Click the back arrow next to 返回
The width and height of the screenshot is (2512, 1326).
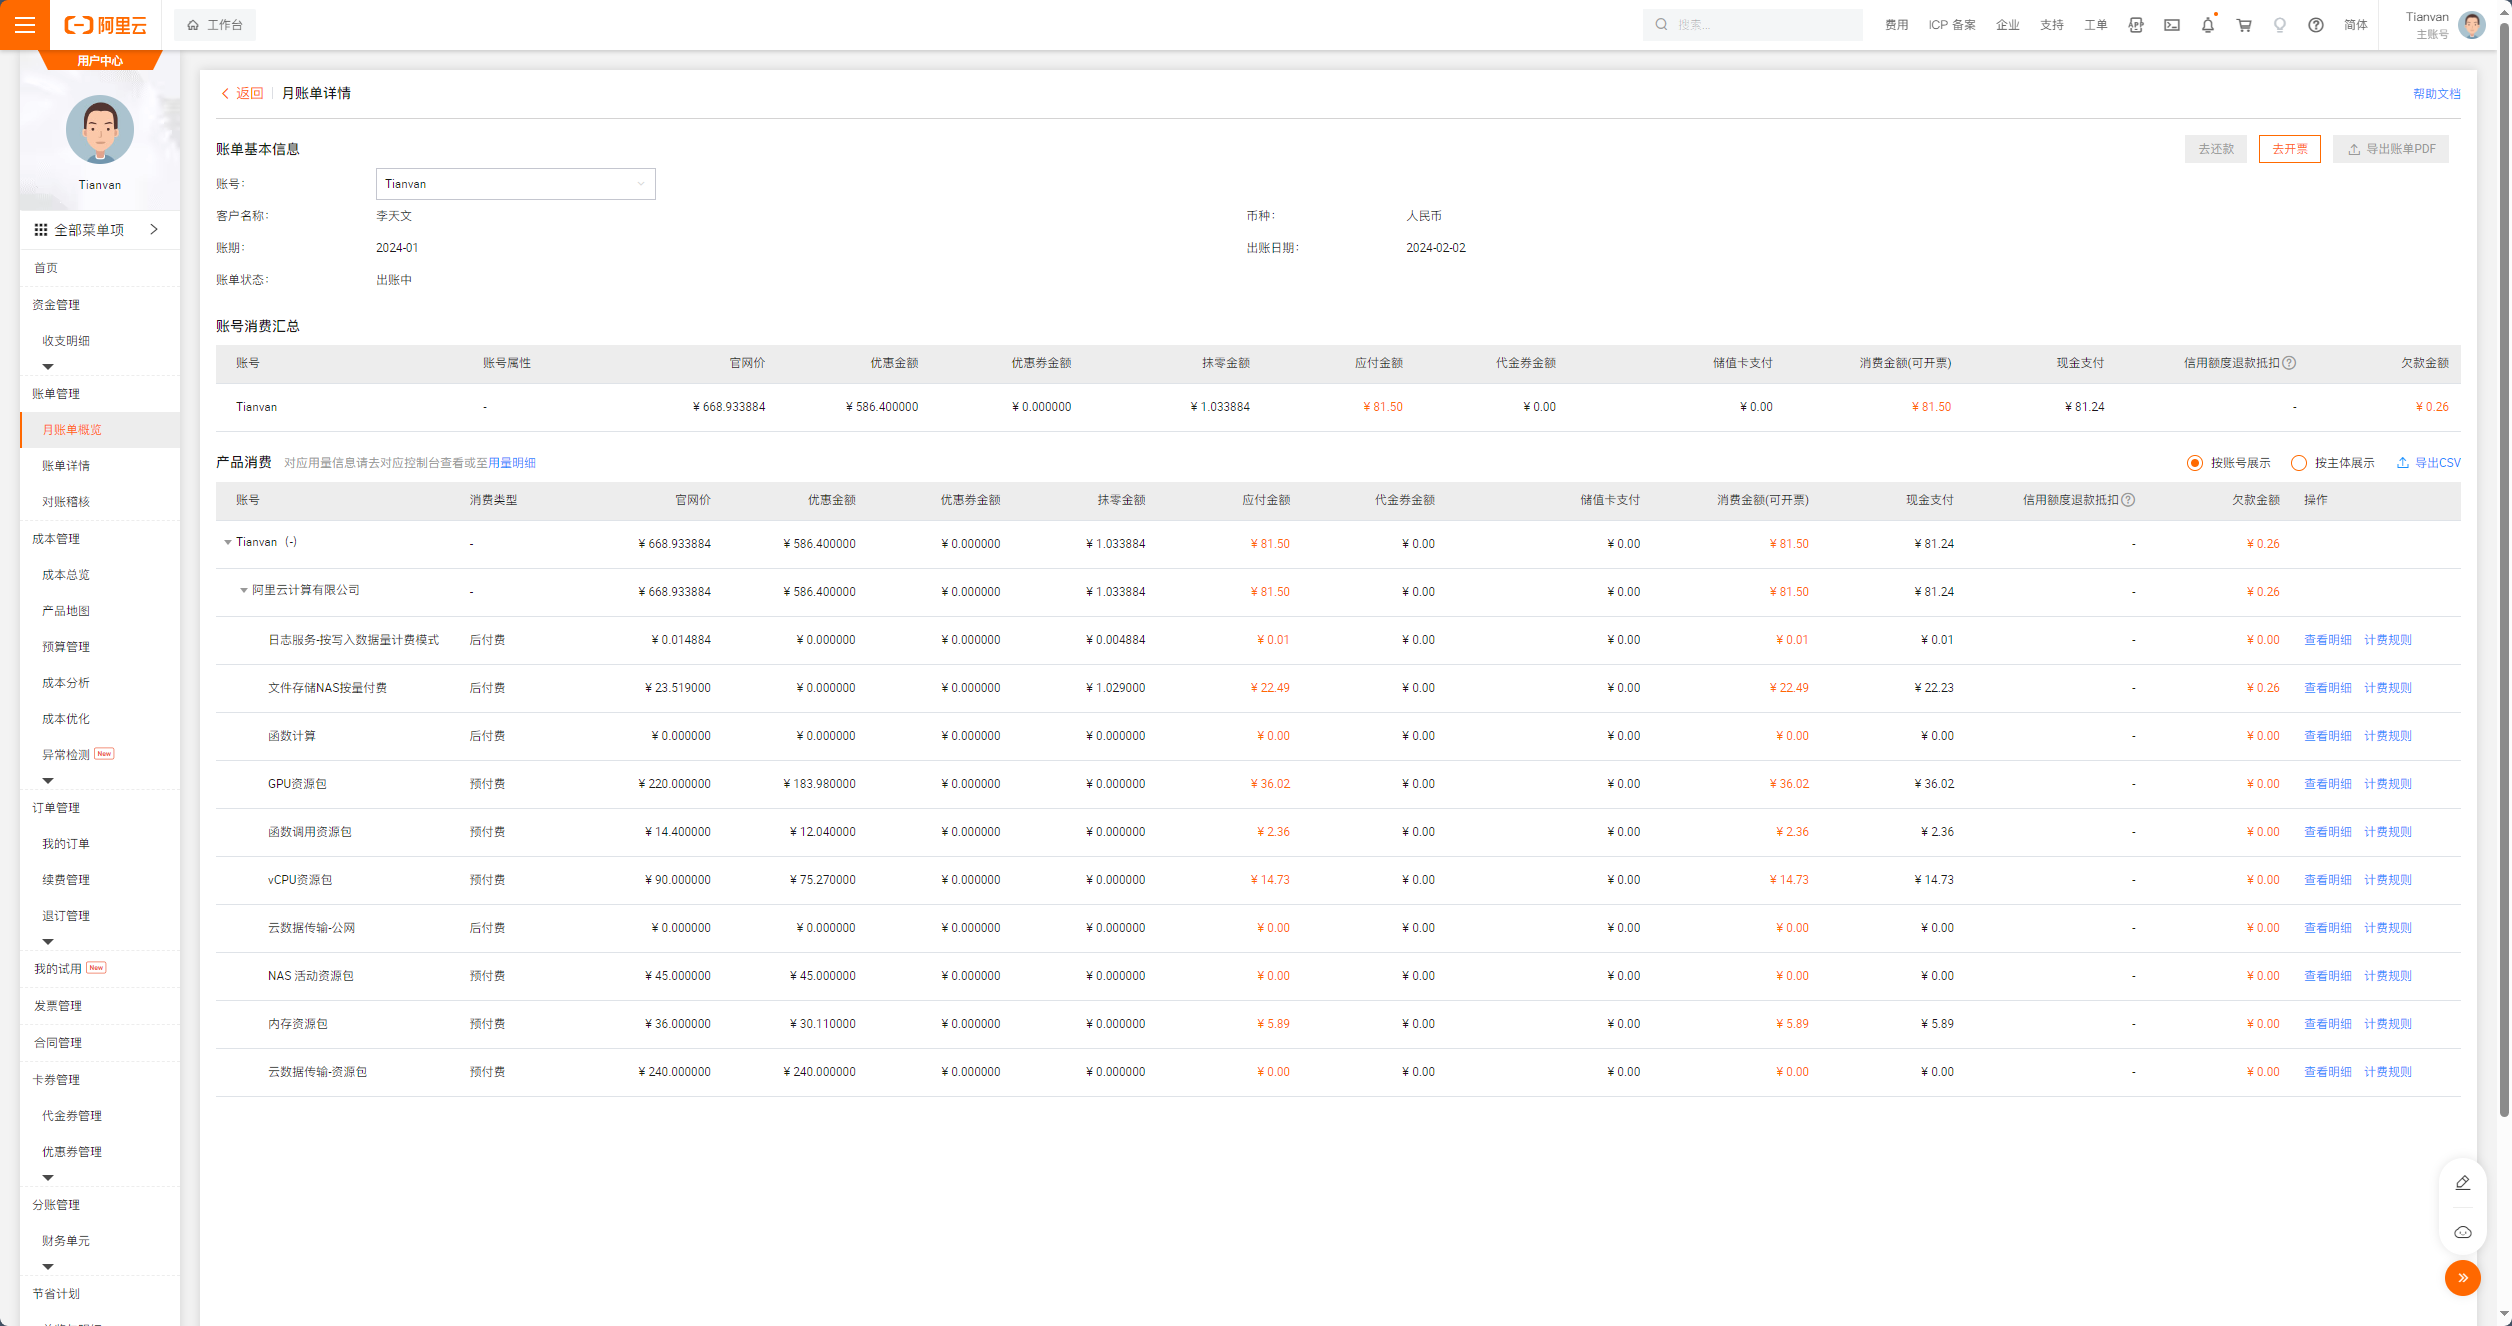point(225,94)
